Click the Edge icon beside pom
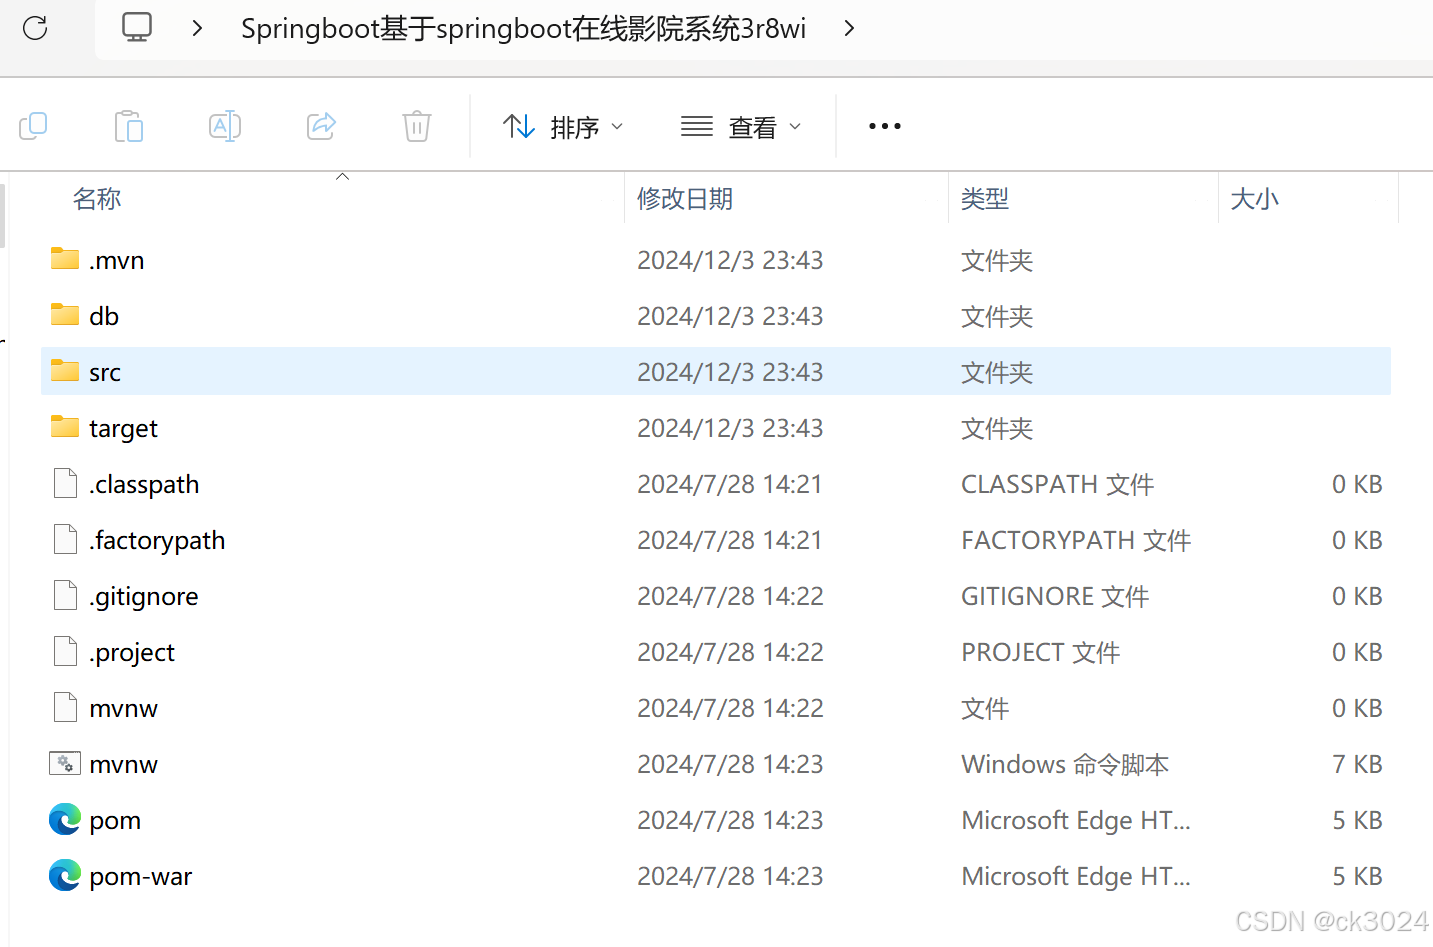The width and height of the screenshot is (1433, 947). [65, 819]
